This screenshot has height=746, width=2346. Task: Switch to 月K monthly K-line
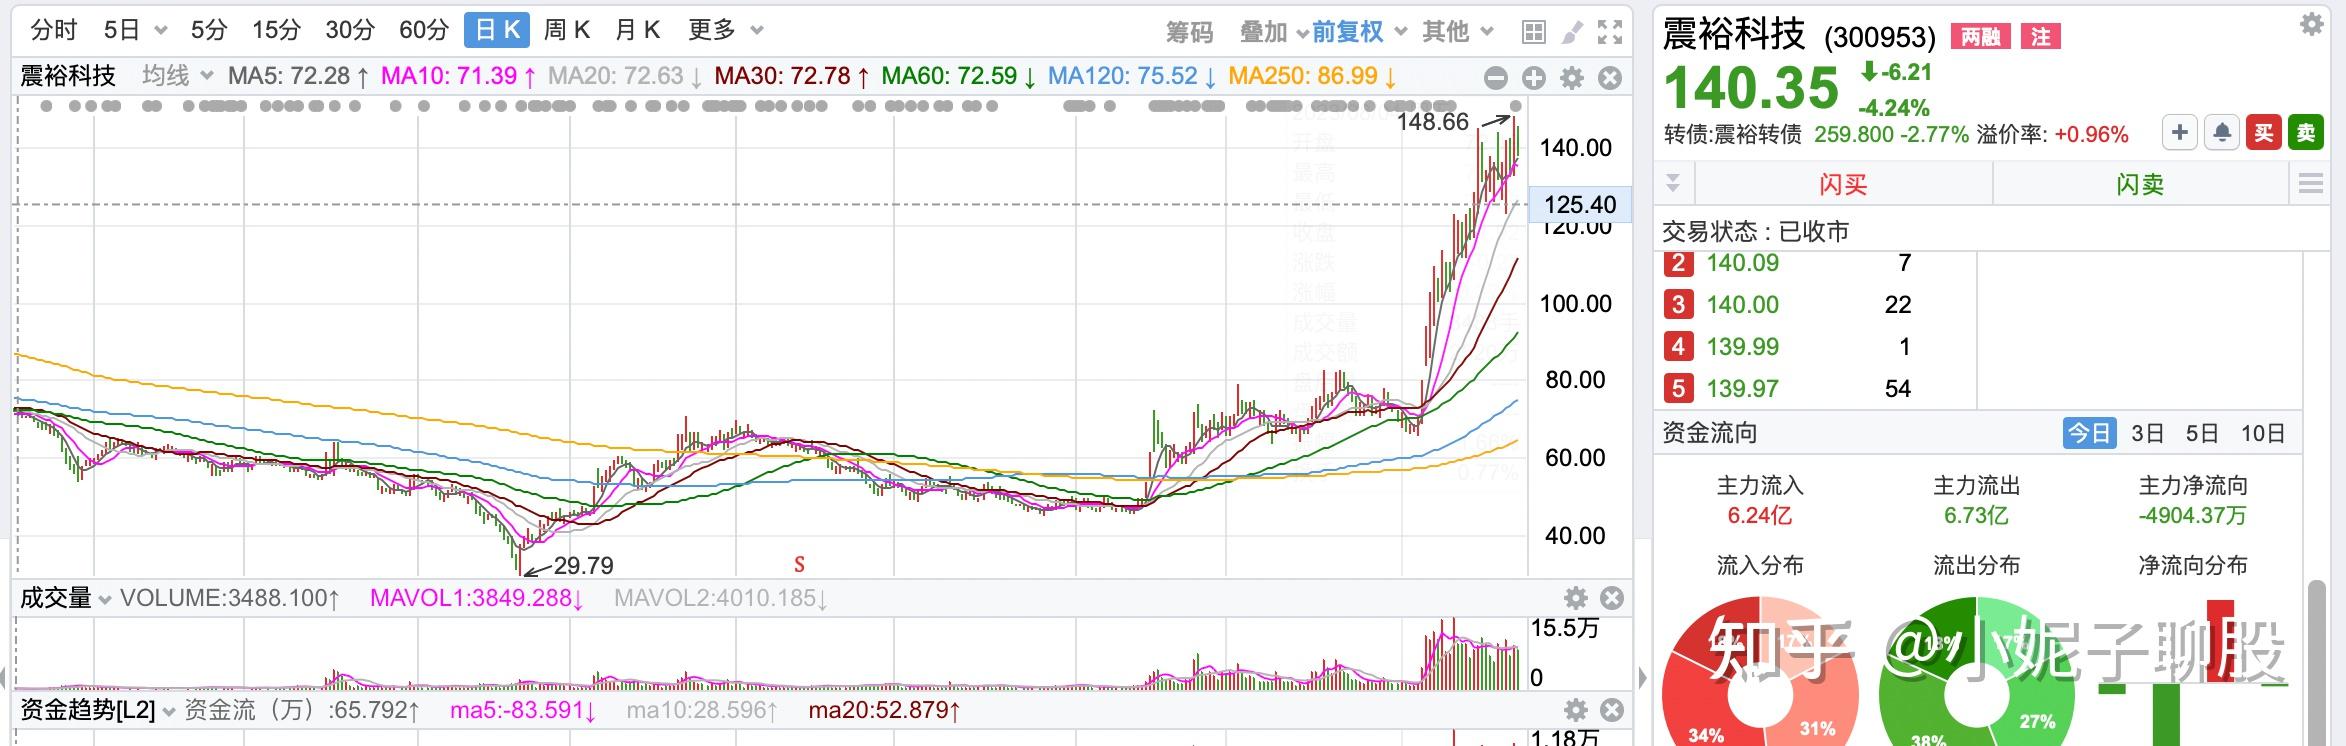point(638,31)
